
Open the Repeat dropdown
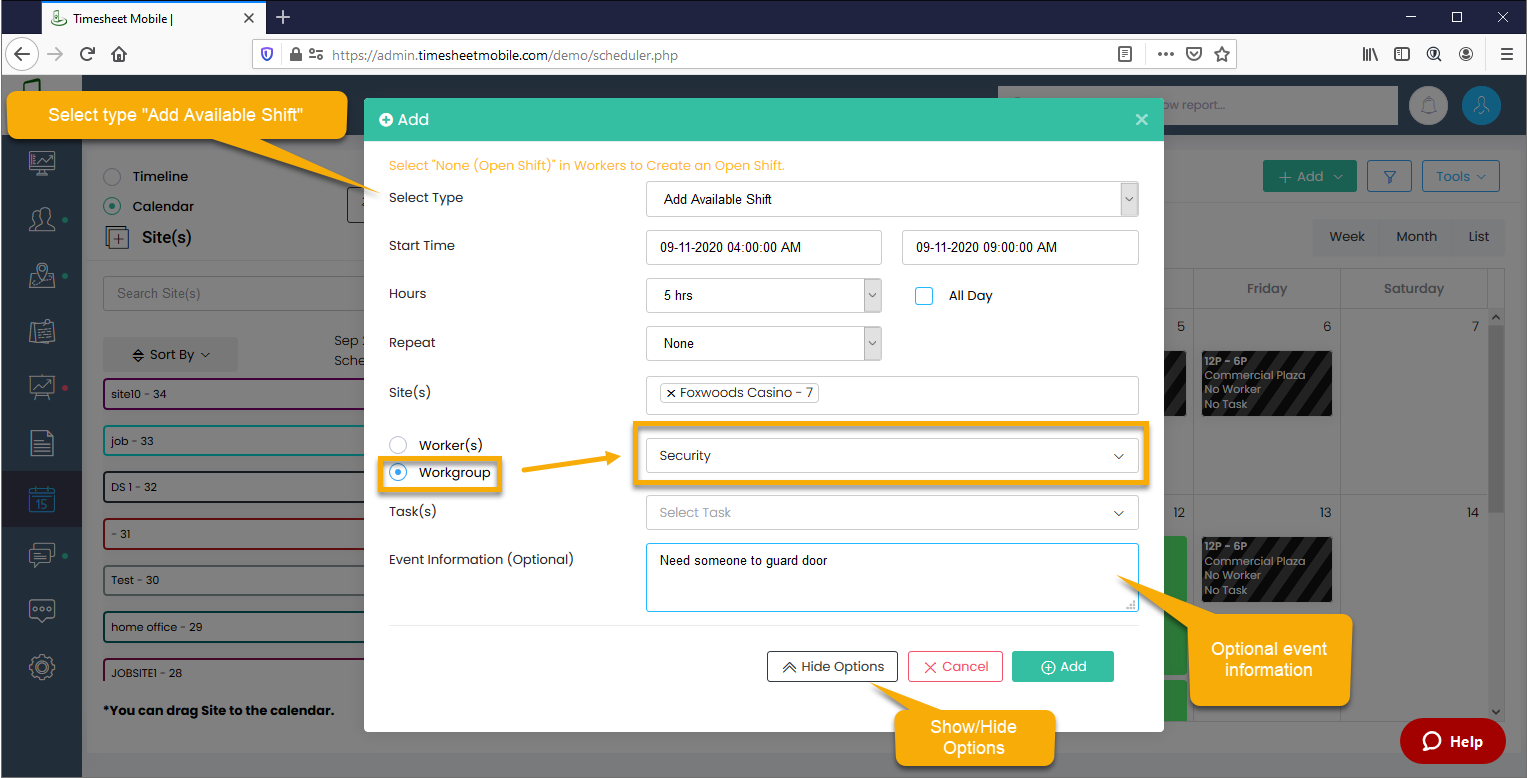tap(763, 343)
